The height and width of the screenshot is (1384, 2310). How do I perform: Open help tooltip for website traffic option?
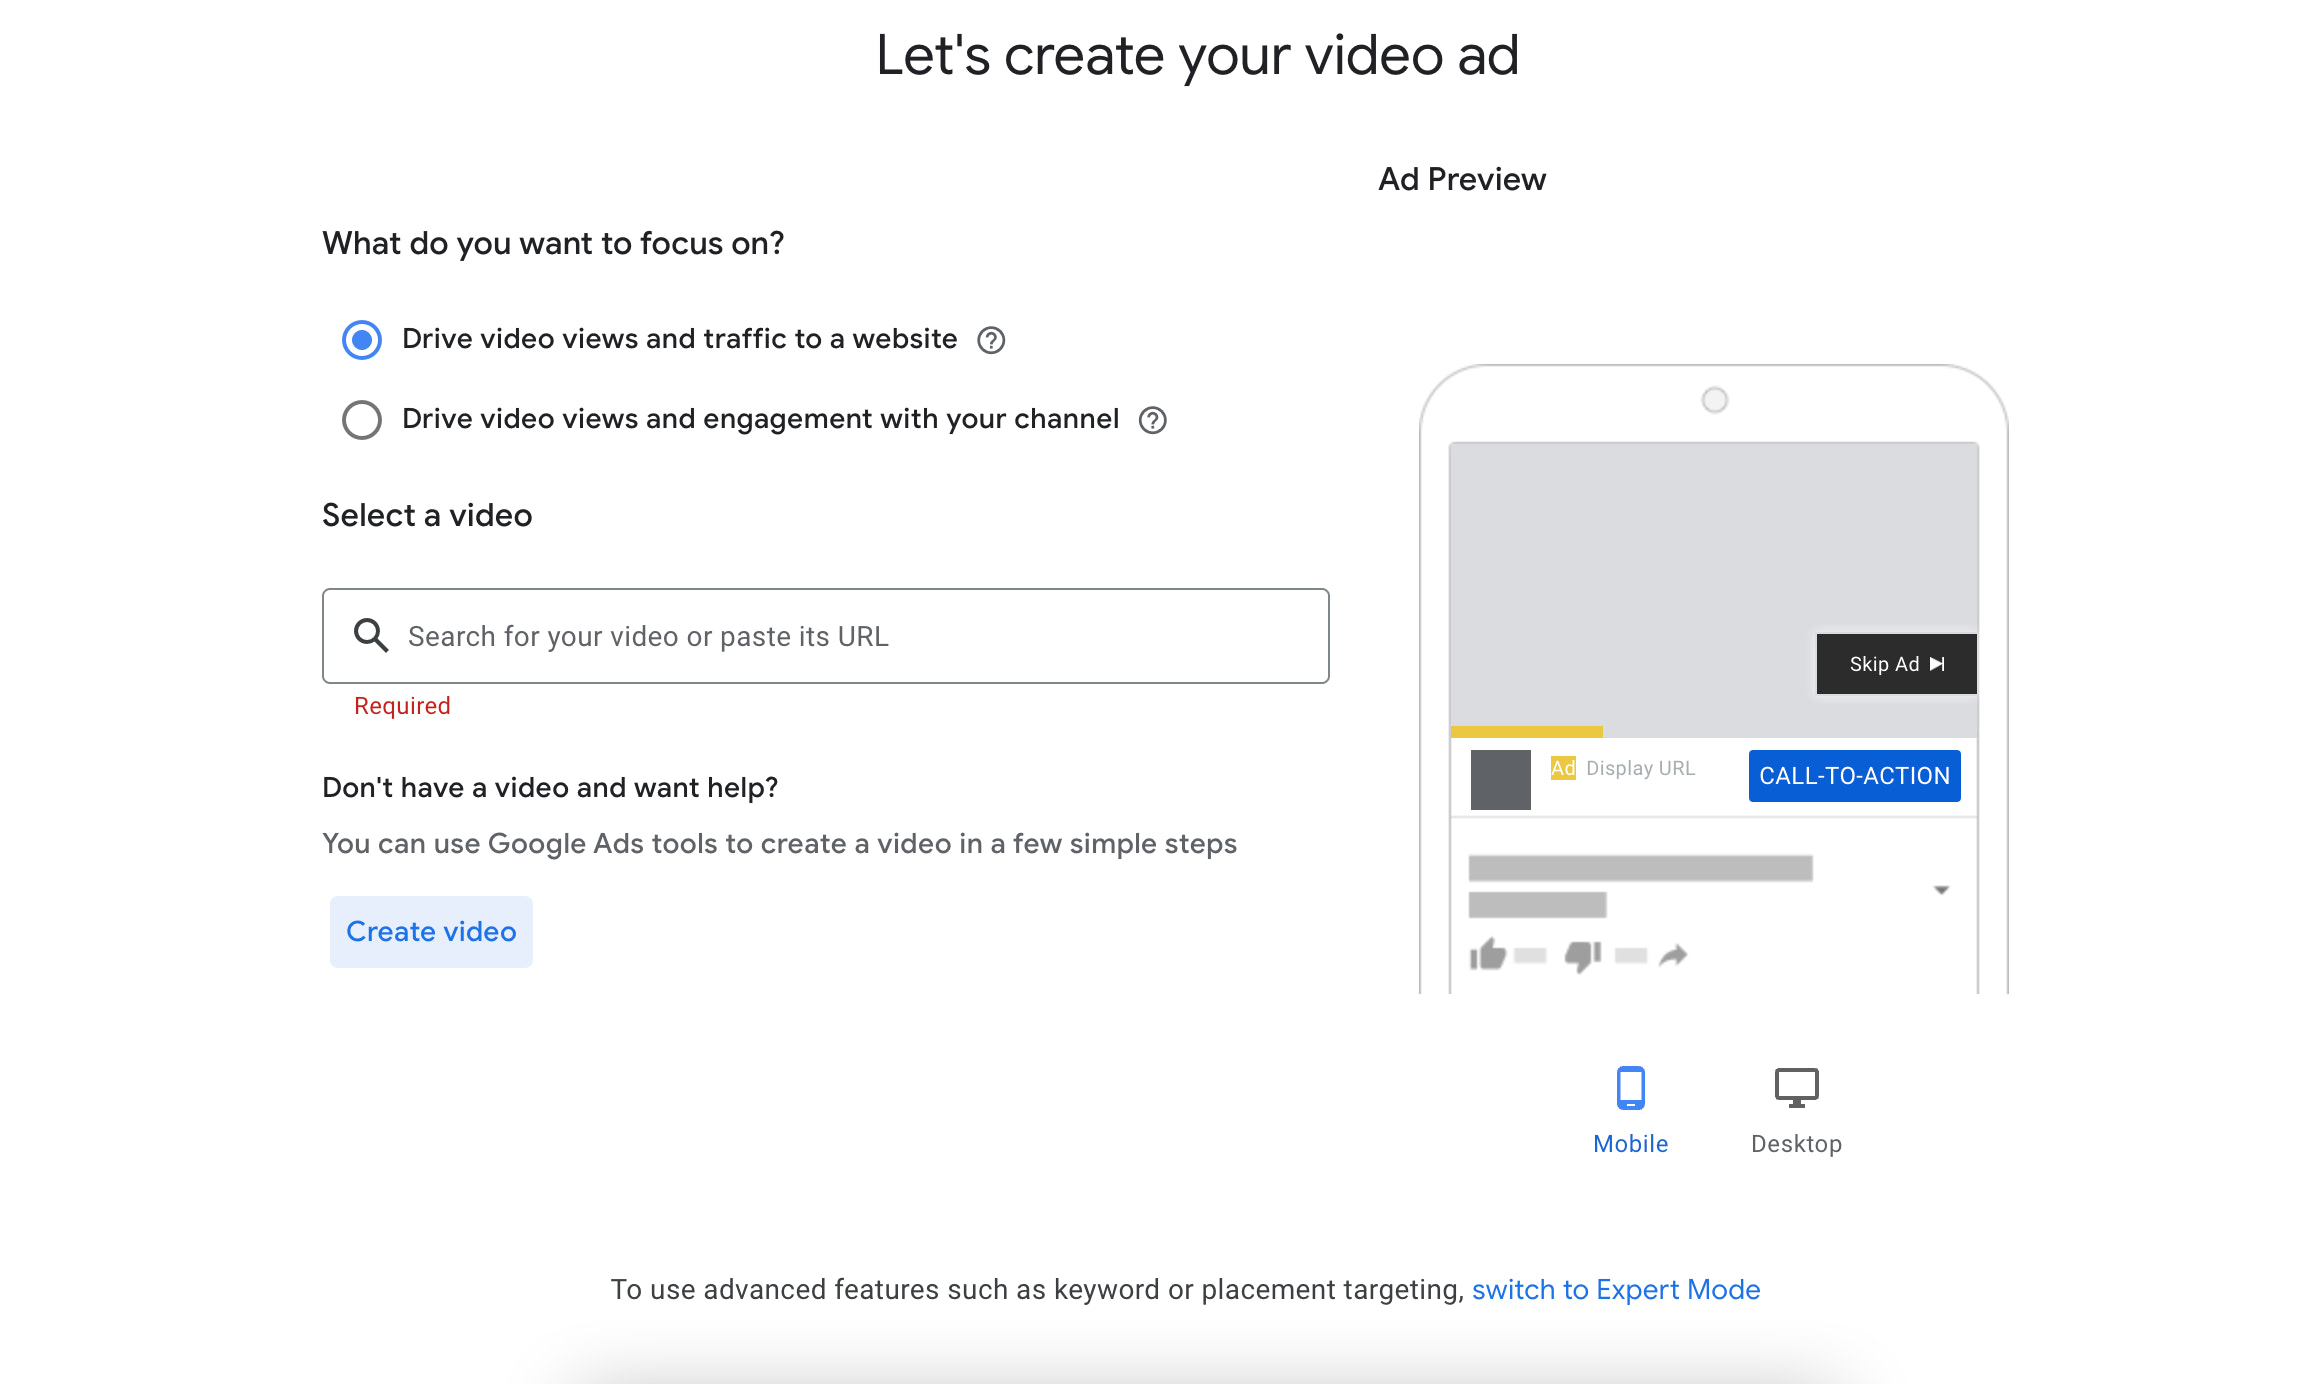[x=990, y=340]
